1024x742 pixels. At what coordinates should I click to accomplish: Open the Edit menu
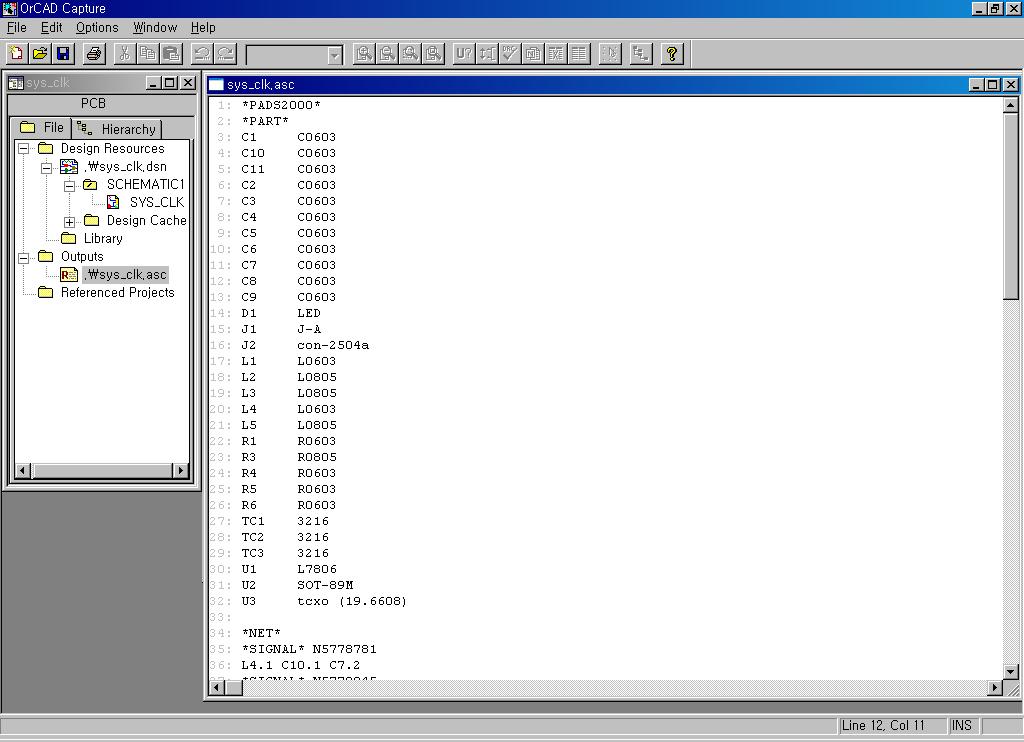click(x=52, y=27)
